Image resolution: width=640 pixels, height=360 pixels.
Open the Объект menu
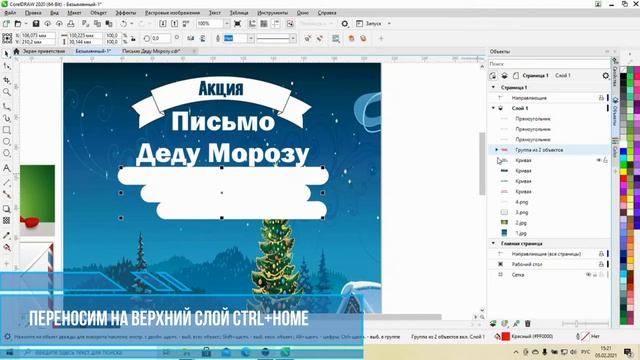[98, 13]
